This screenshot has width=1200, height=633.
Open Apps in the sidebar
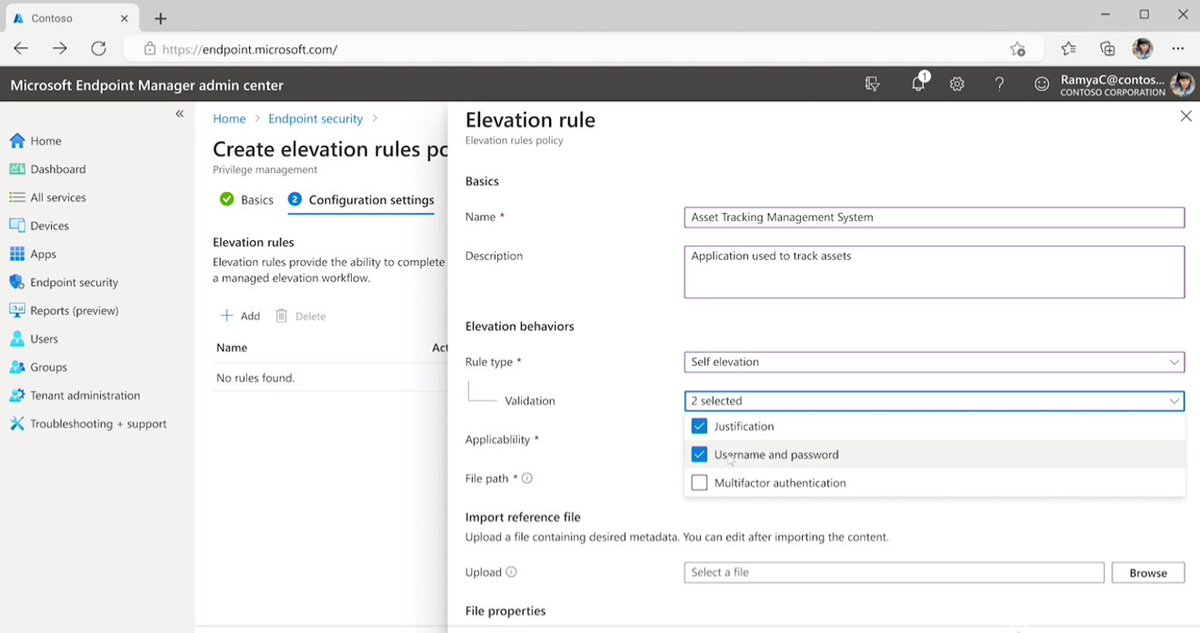(x=33, y=254)
